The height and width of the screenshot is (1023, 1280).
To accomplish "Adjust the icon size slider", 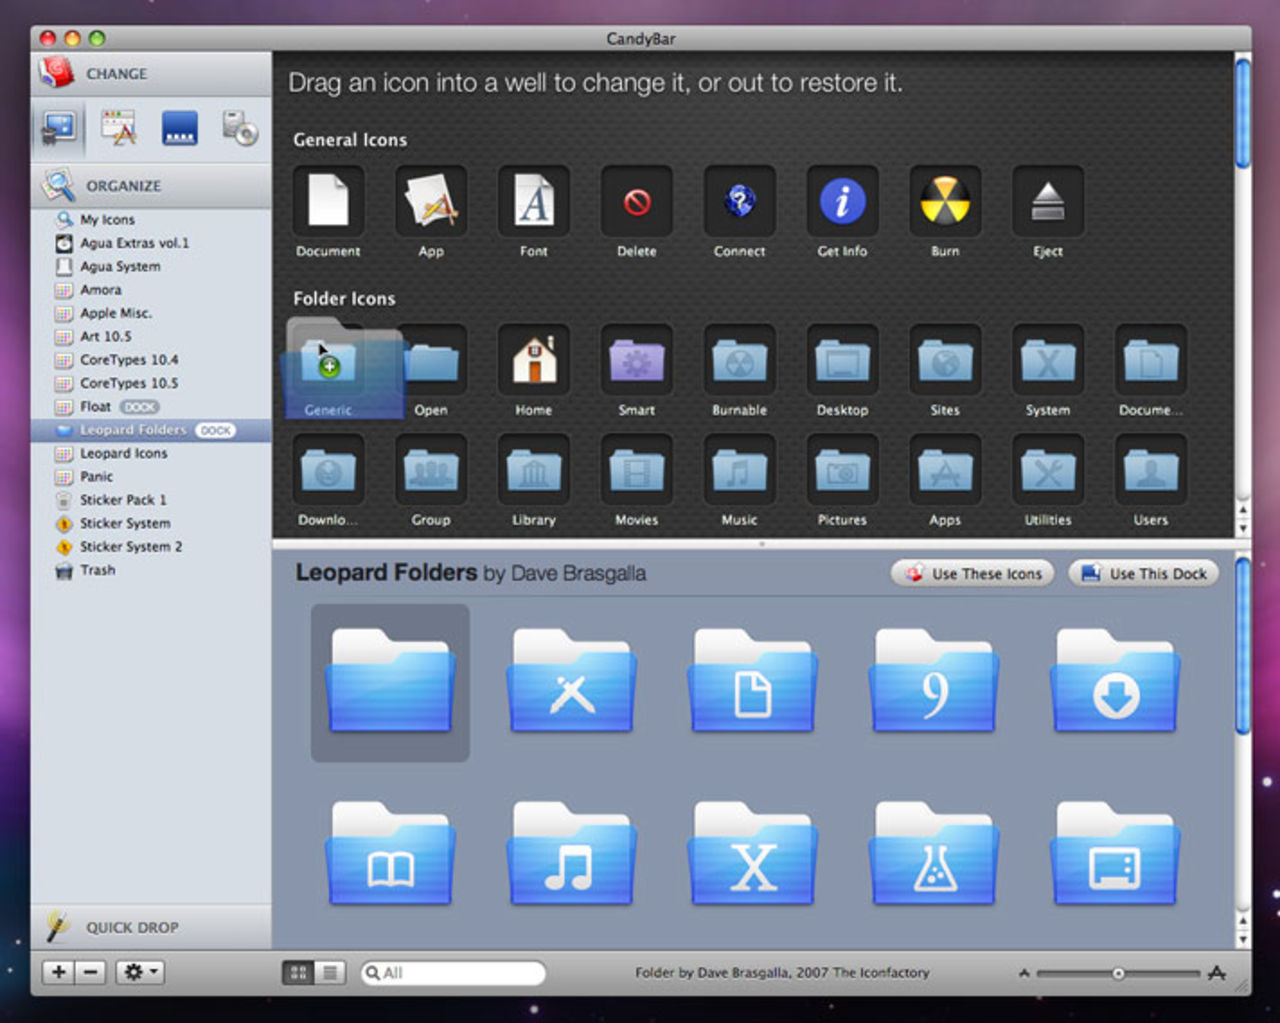I will (1118, 973).
